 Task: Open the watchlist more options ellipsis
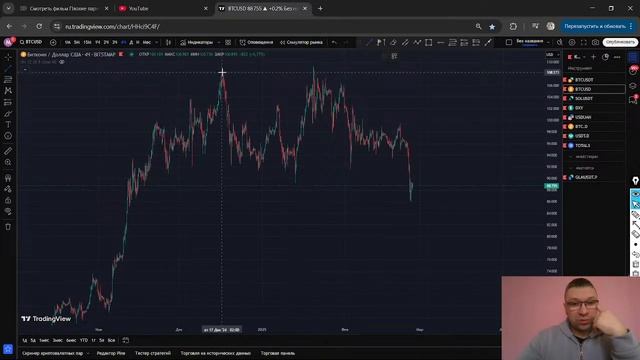click(x=617, y=57)
